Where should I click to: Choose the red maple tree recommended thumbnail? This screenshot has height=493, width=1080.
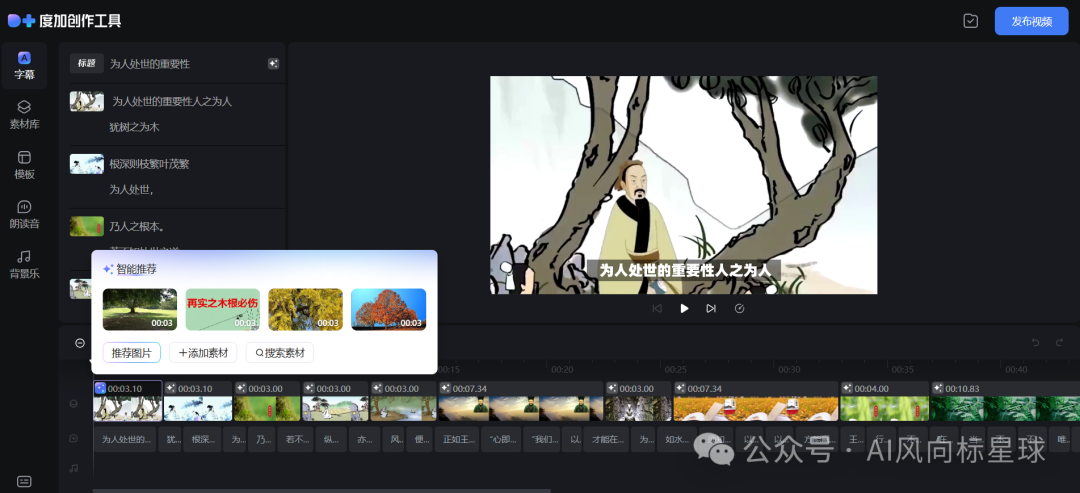pyautogui.click(x=388, y=309)
